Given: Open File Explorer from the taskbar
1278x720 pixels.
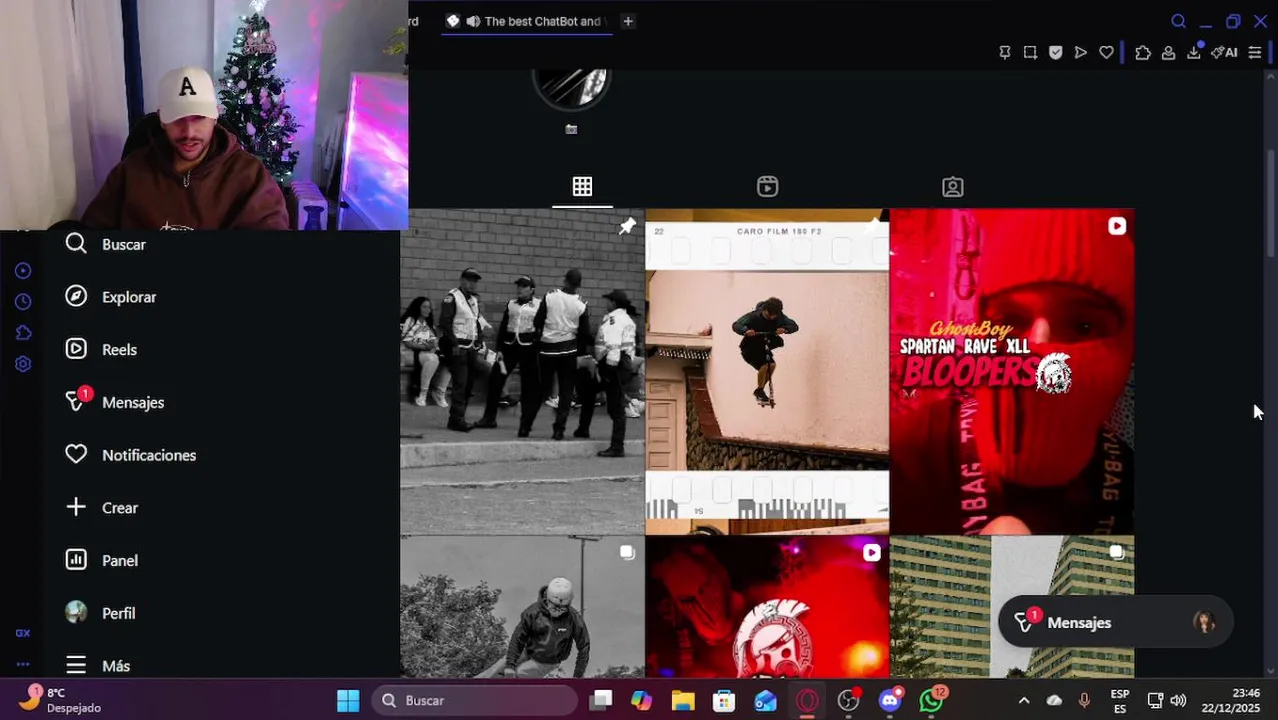Looking at the screenshot, I should click(x=683, y=701).
